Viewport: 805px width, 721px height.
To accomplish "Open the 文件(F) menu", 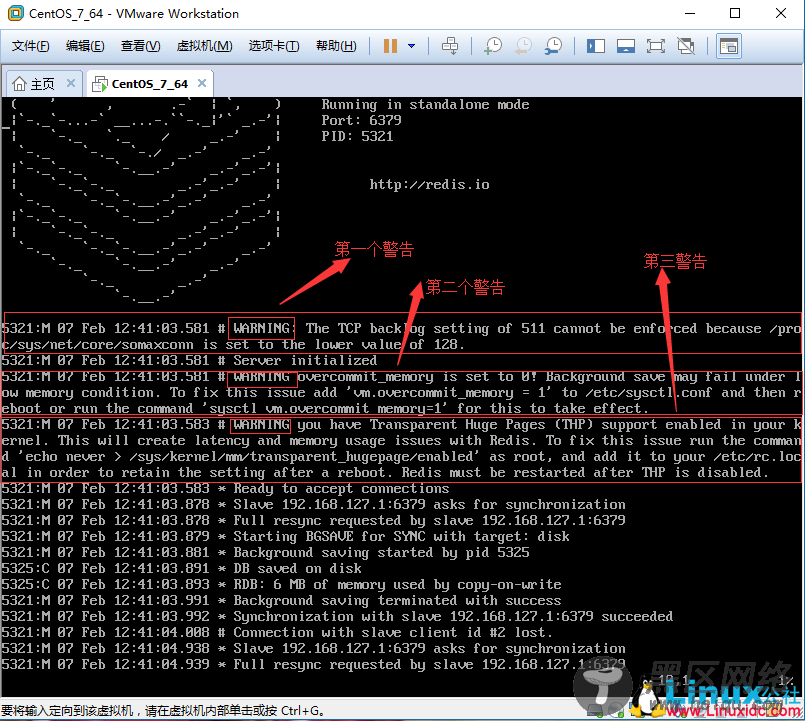I will (30, 46).
